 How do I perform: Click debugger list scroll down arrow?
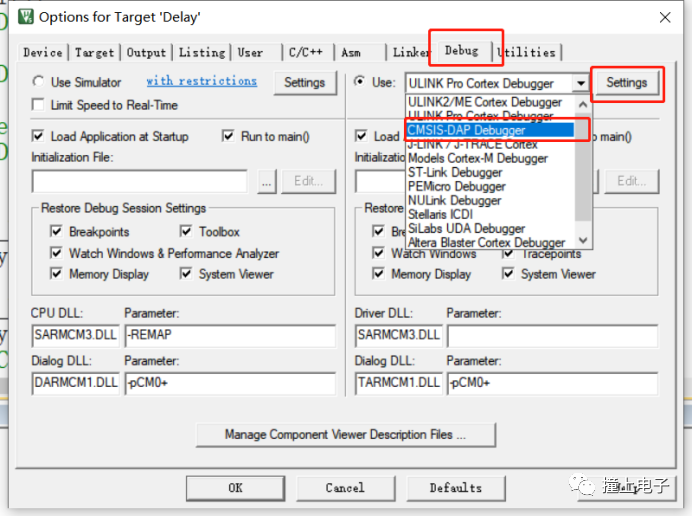pyautogui.click(x=583, y=240)
